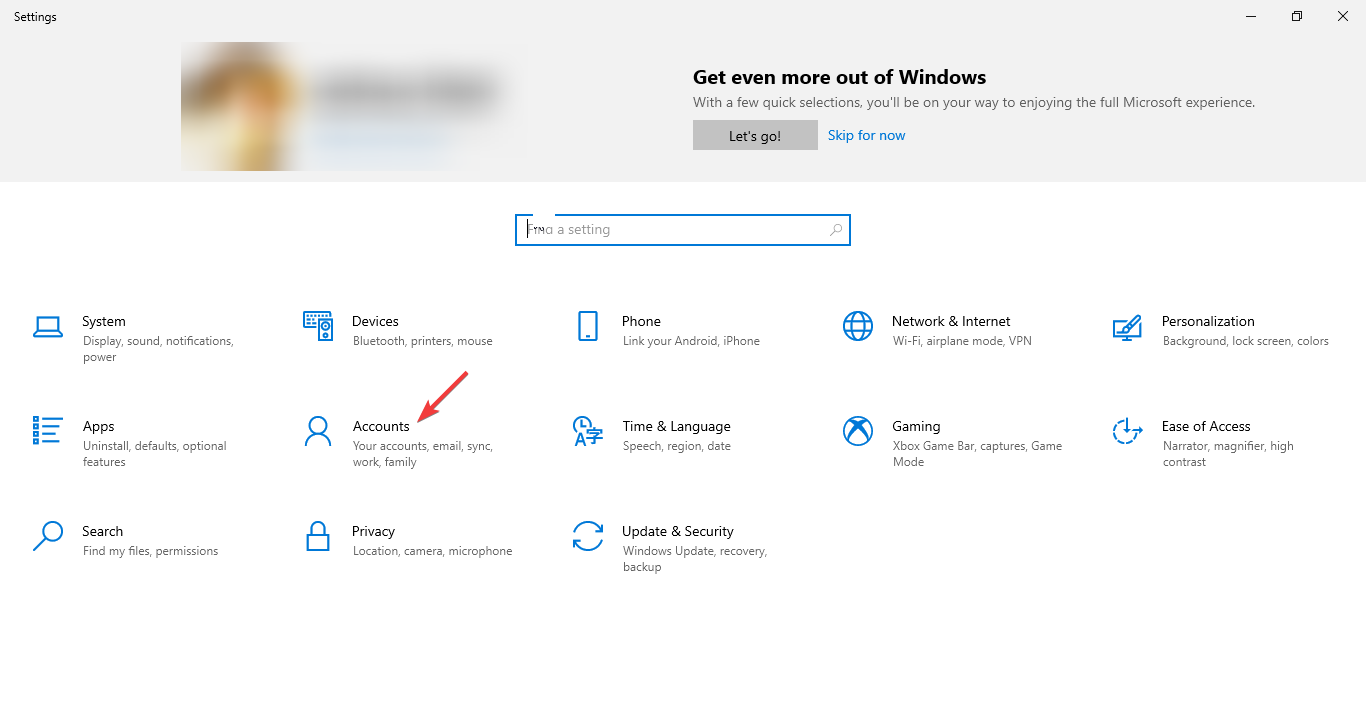This screenshot has height=728, width=1366.
Task: Click the Gaming category title
Action: [916, 426]
